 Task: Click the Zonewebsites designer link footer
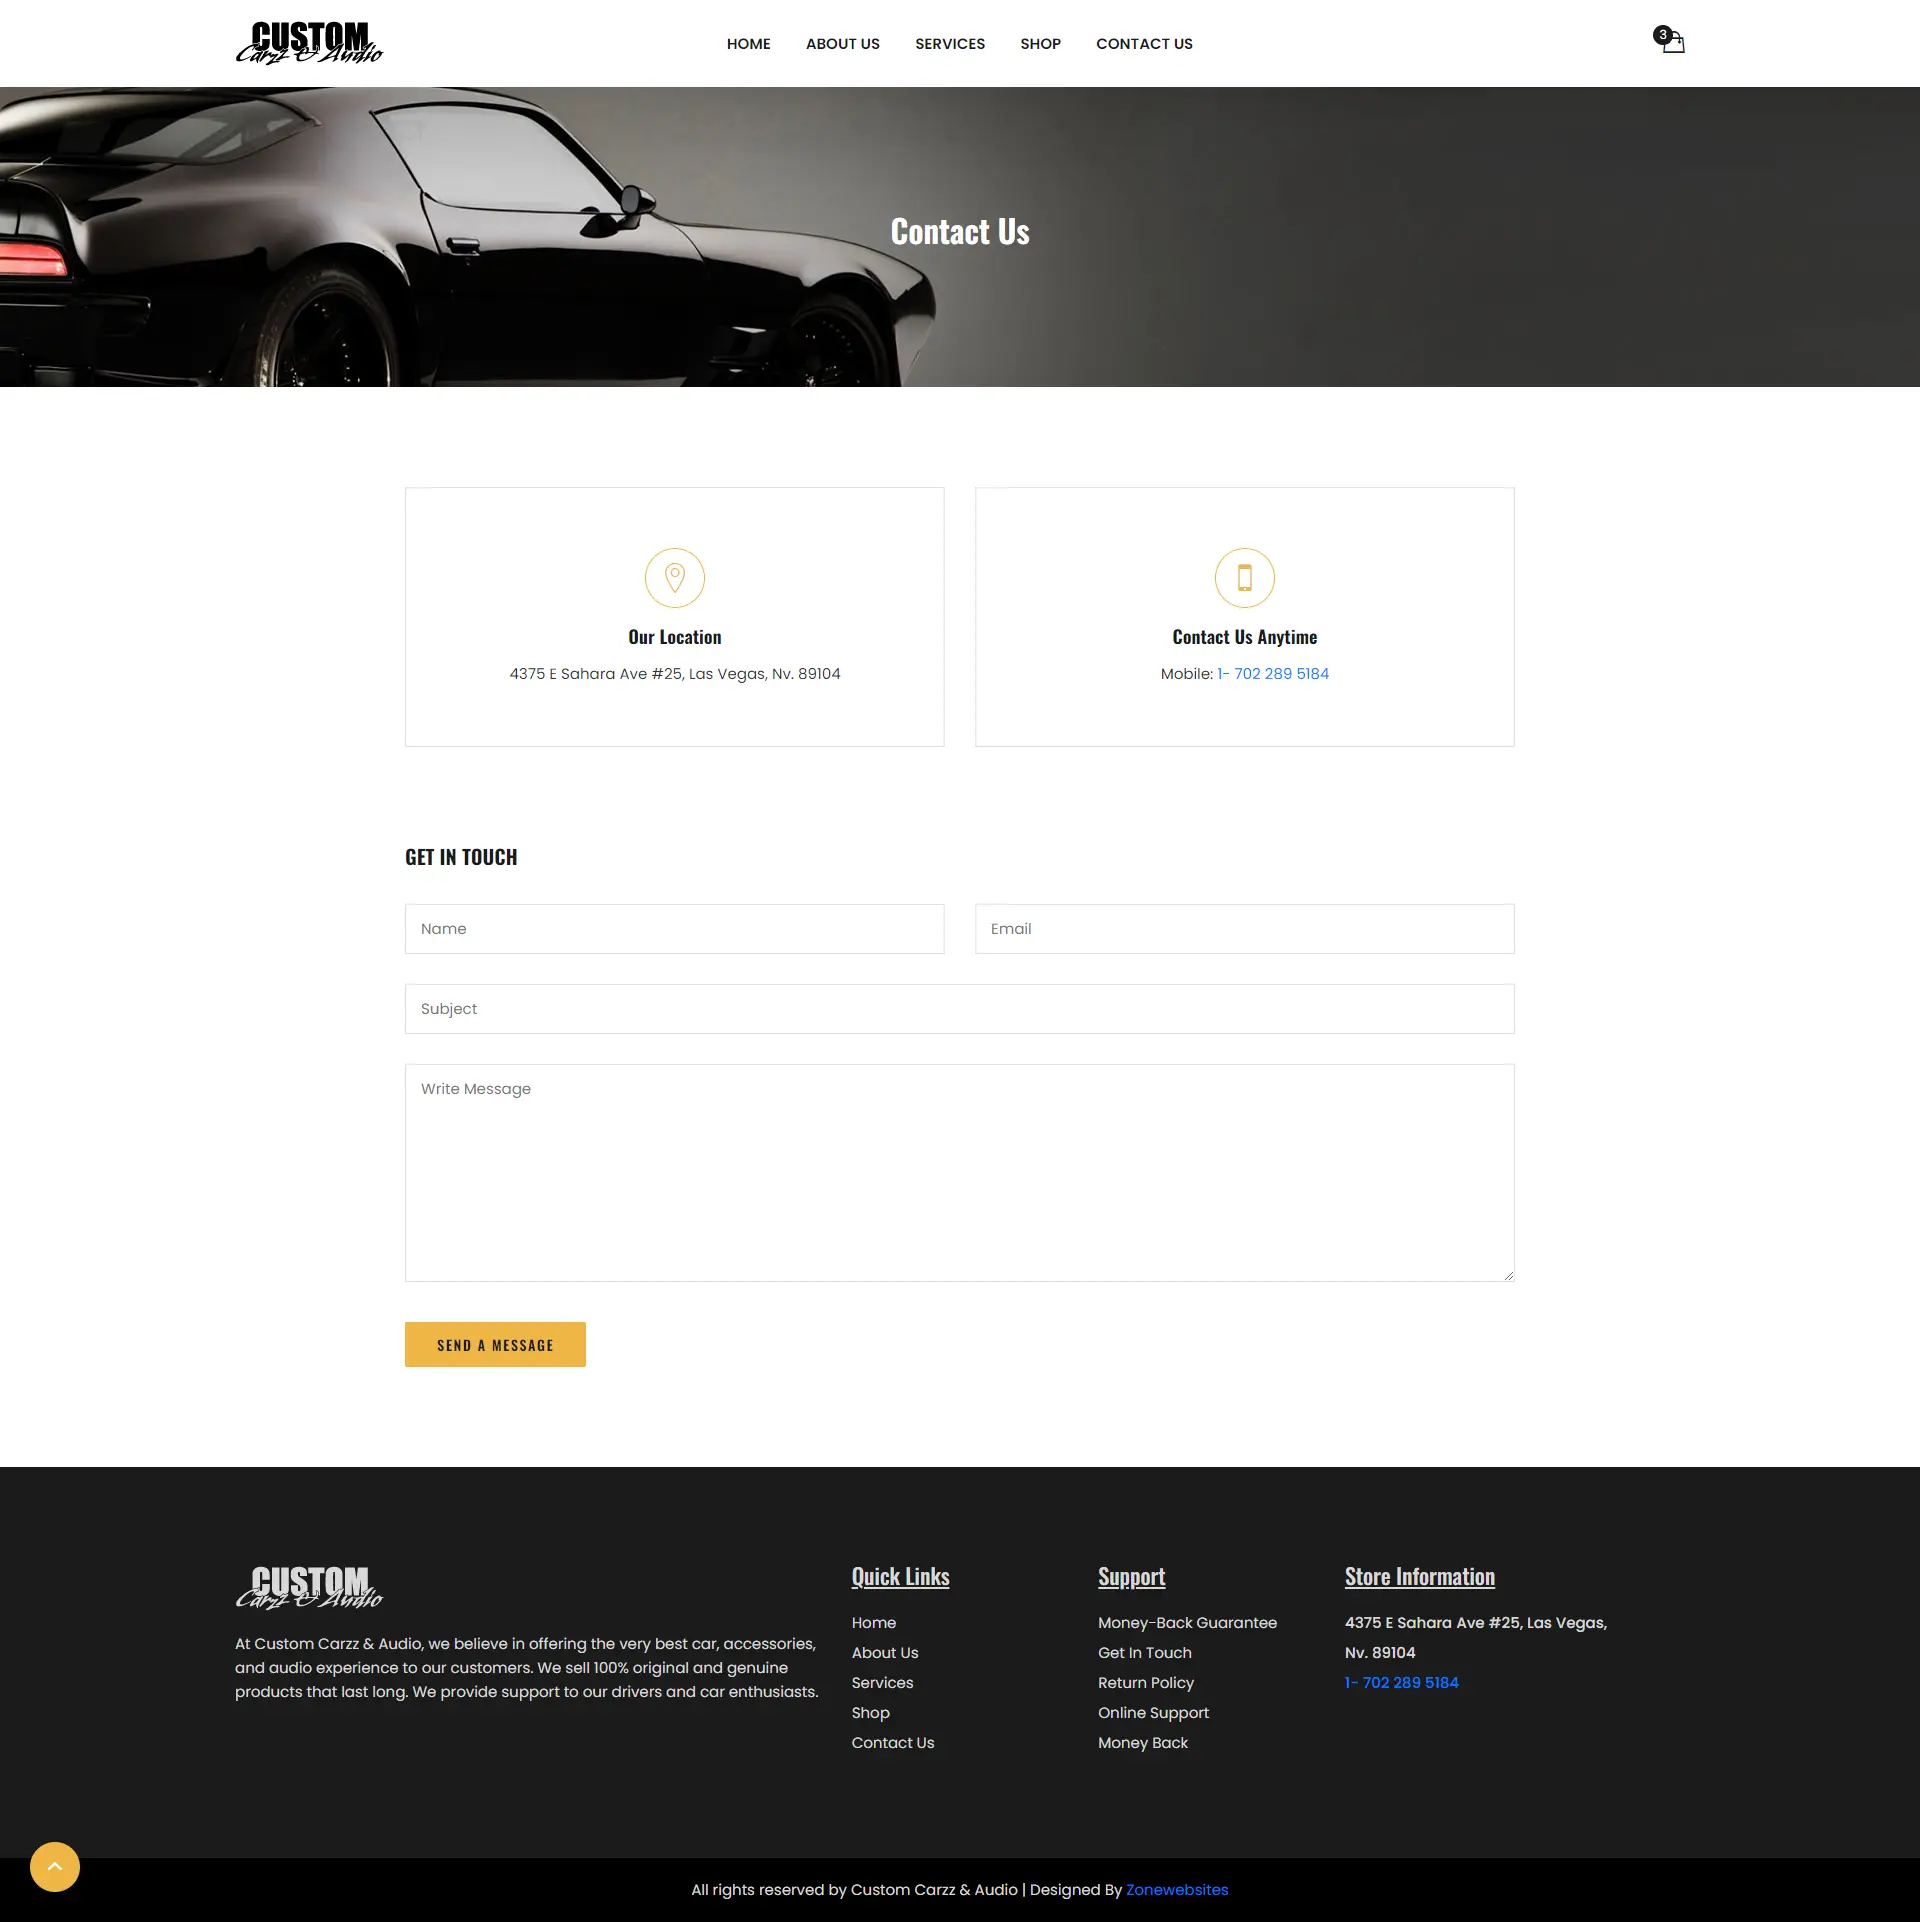tap(1176, 1889)
